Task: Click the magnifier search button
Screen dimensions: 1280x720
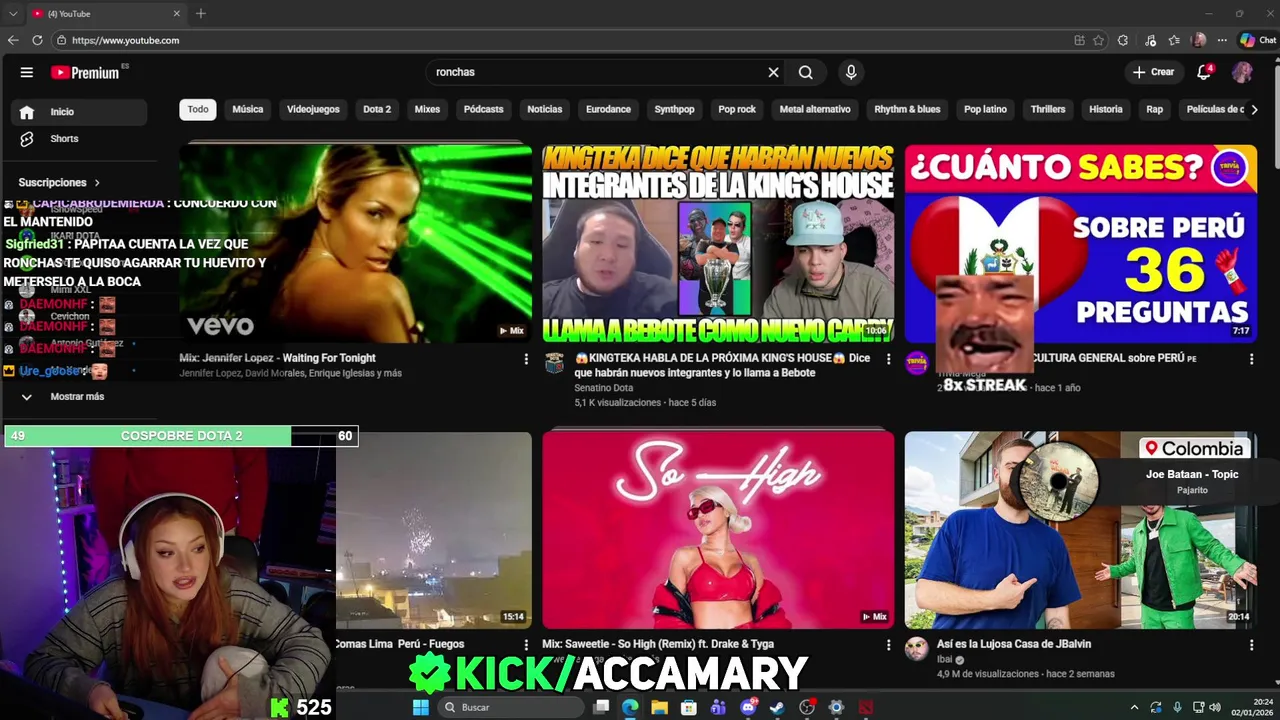Action: [x=806, y=72]
